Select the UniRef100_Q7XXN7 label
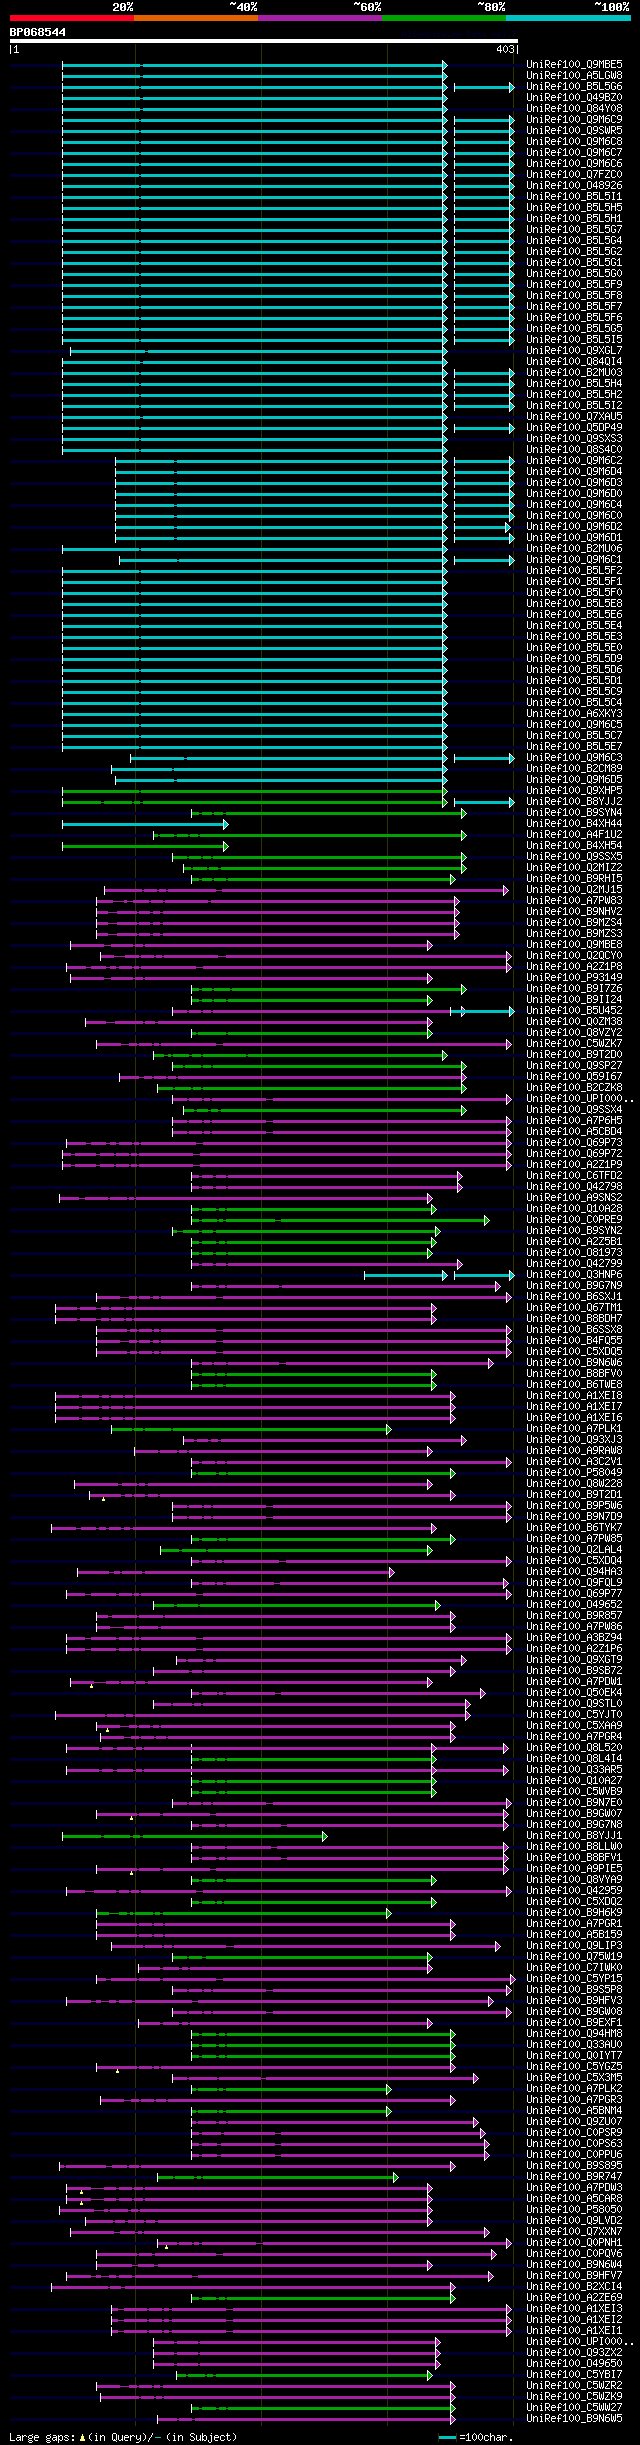Image resolution: width=640 pixels, height=2445 pixels. [x=574, y=2231]
